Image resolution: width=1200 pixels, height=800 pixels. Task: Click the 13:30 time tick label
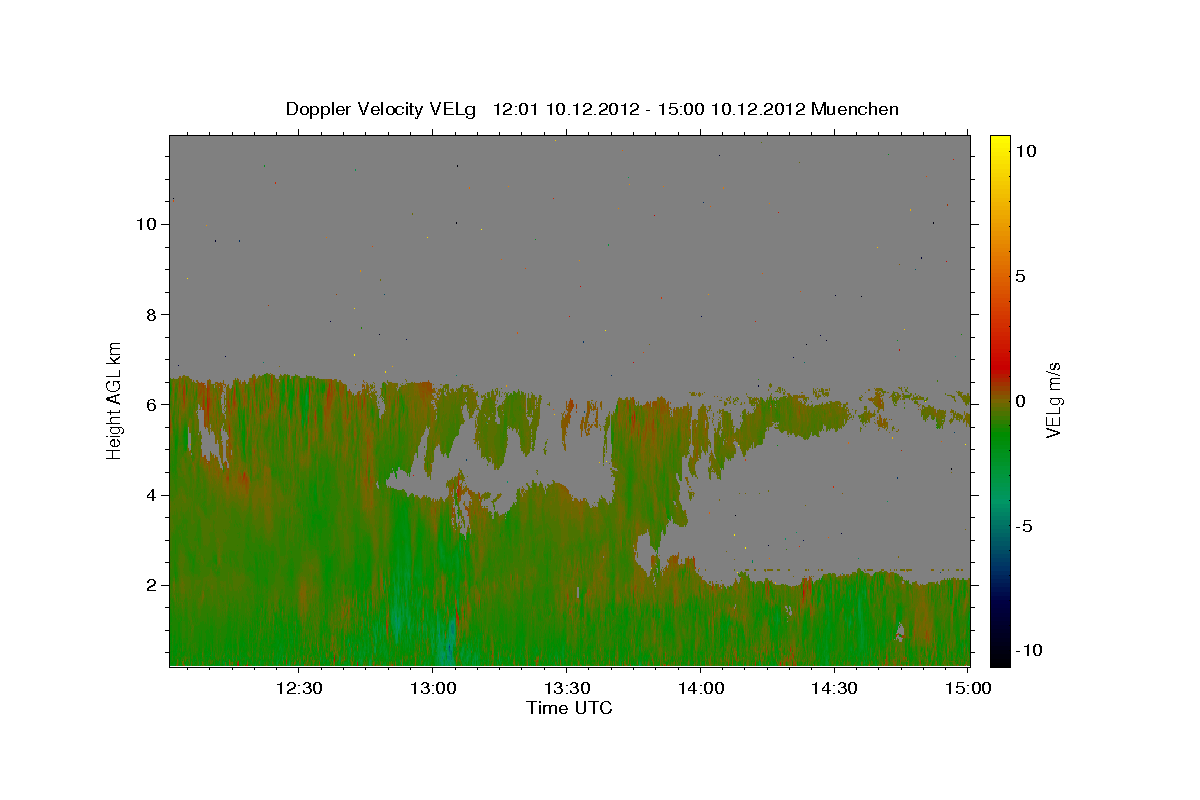click(x=566, y=688)
